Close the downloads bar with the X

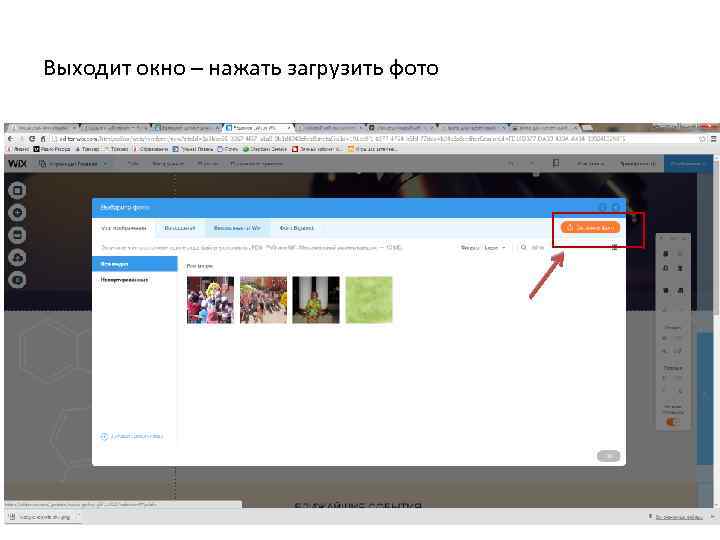click(x=713, y=517)
